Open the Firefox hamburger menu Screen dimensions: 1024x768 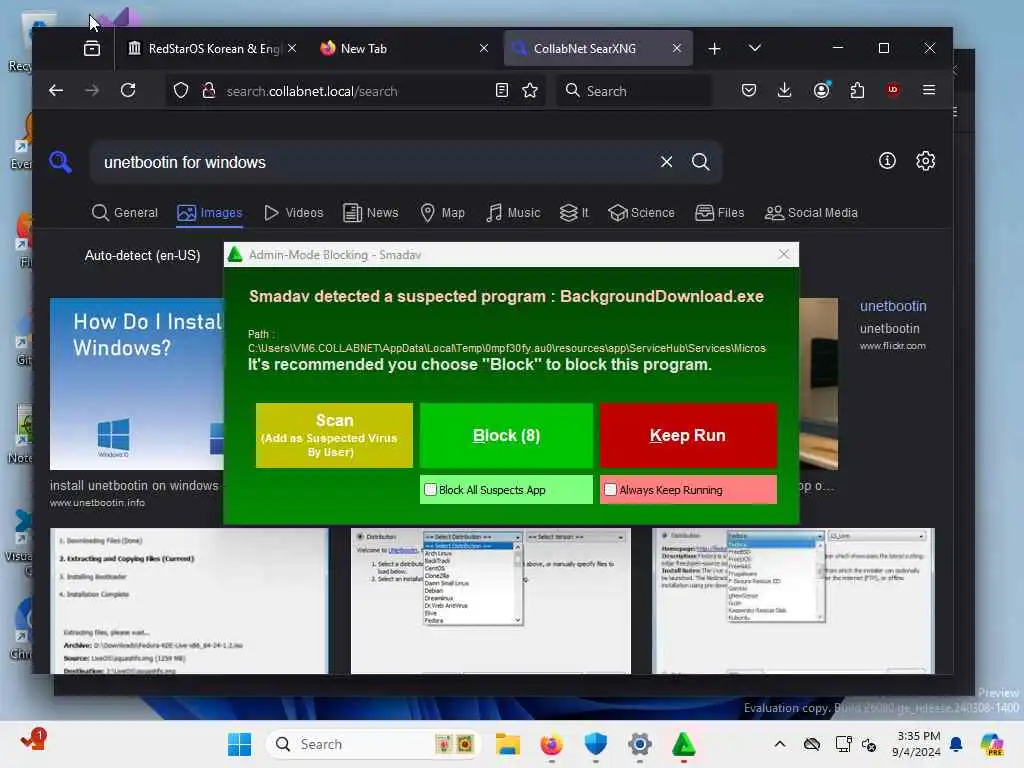(929, 90)
